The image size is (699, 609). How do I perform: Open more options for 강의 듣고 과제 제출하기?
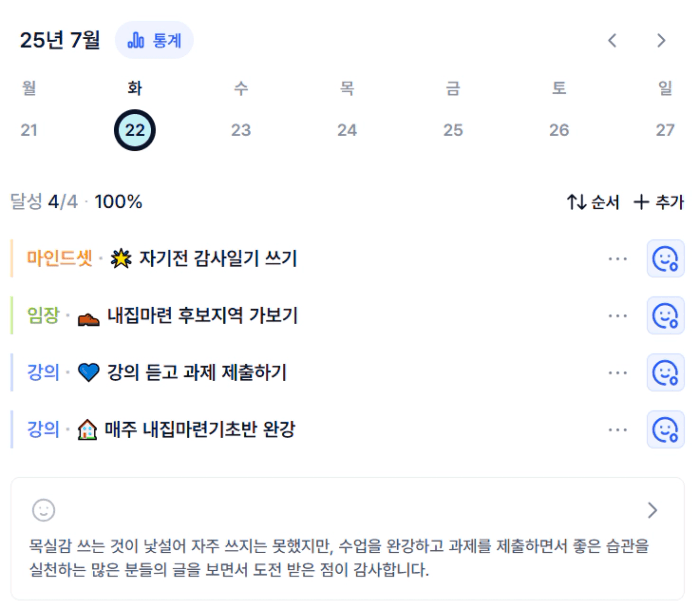point(617,373)
